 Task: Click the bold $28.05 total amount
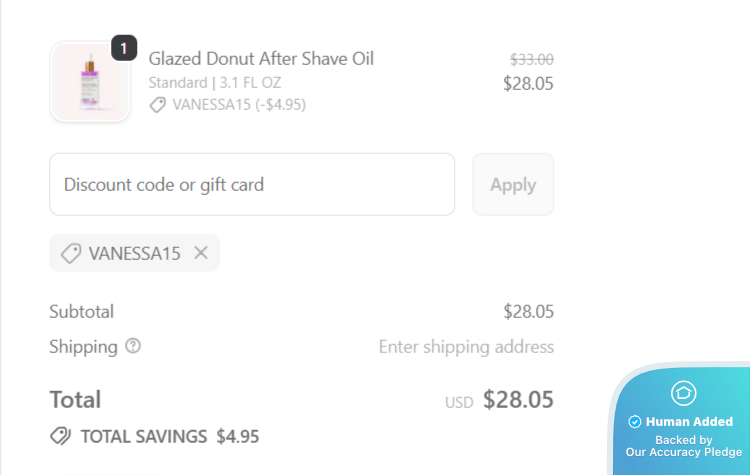pyautogui.click(x=518, y=400)
